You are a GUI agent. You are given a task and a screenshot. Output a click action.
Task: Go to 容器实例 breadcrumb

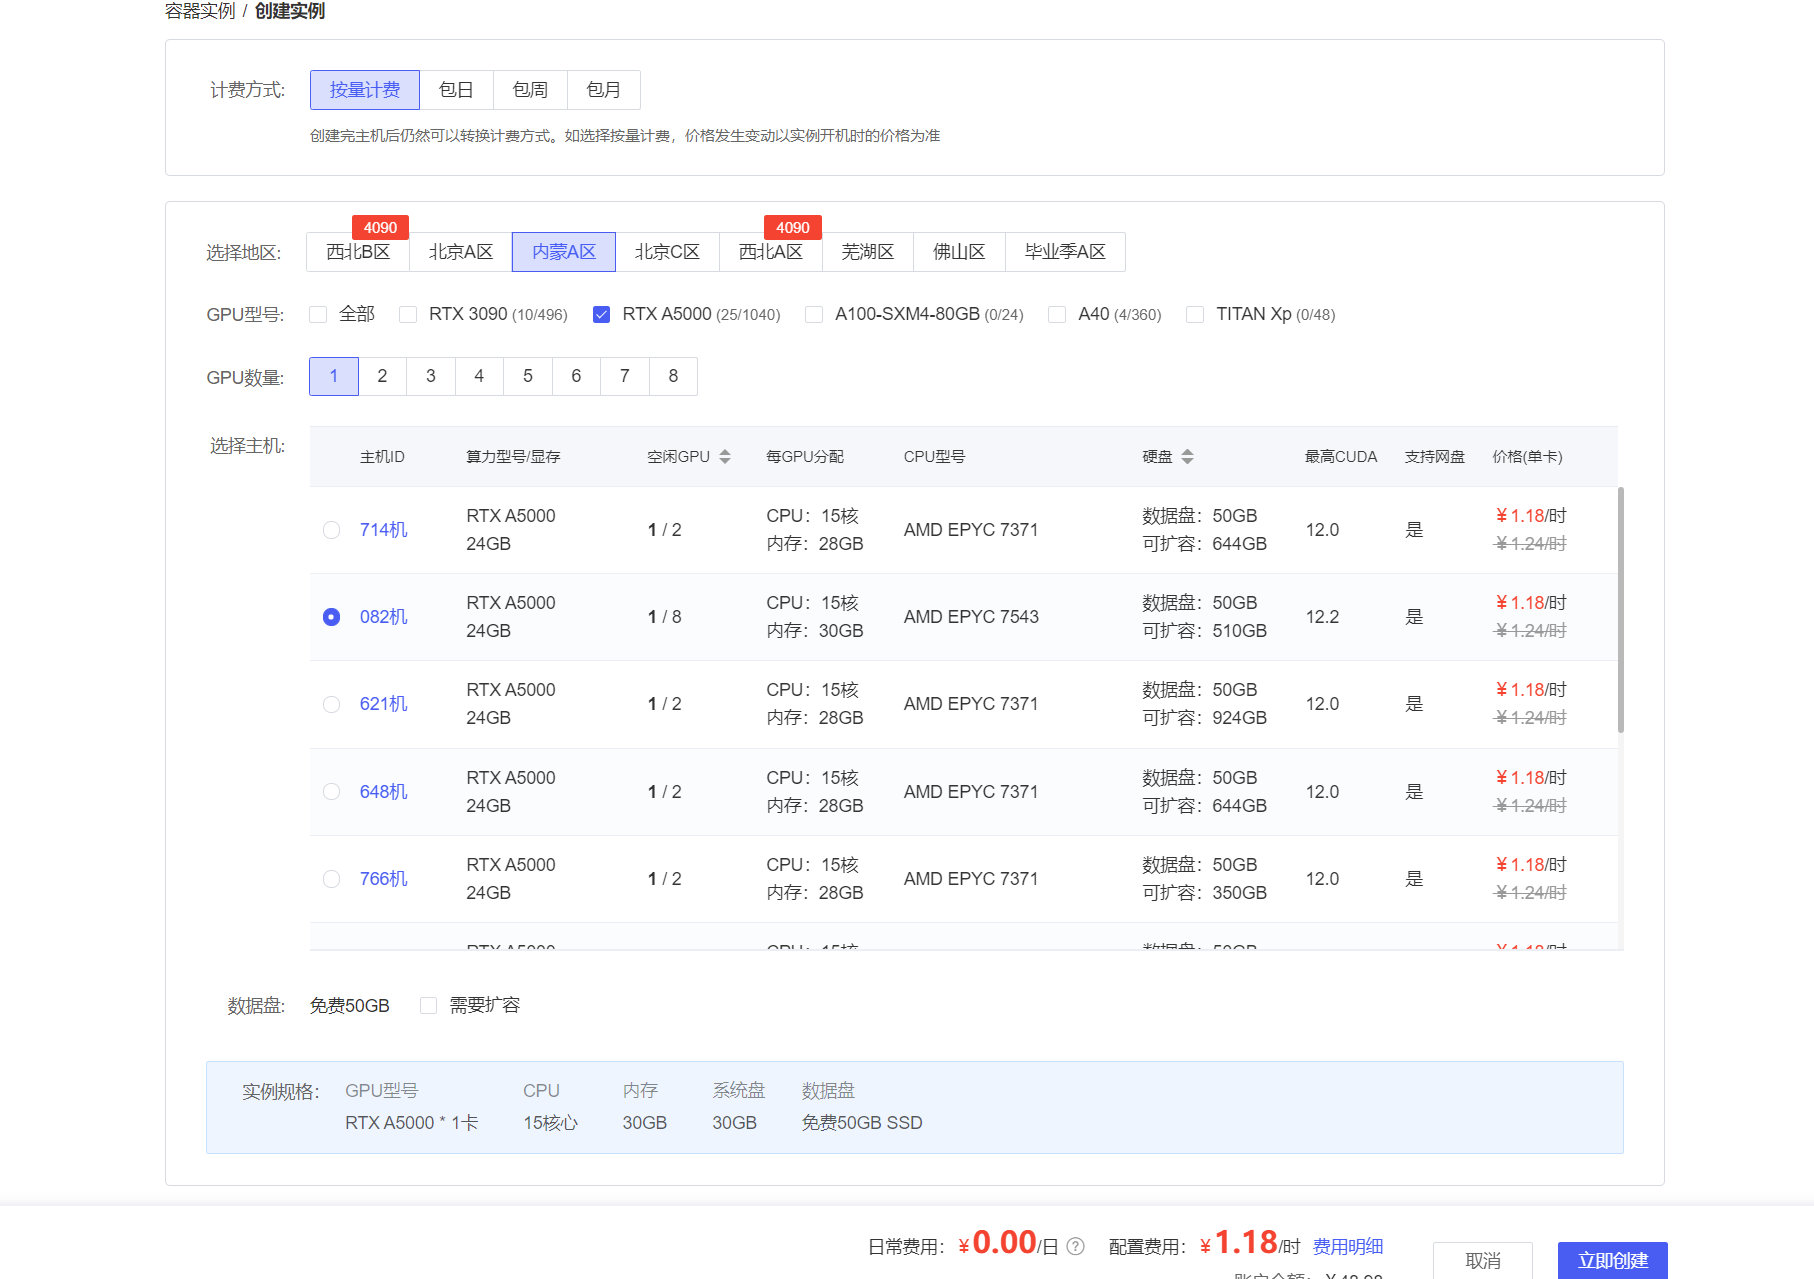200,11
